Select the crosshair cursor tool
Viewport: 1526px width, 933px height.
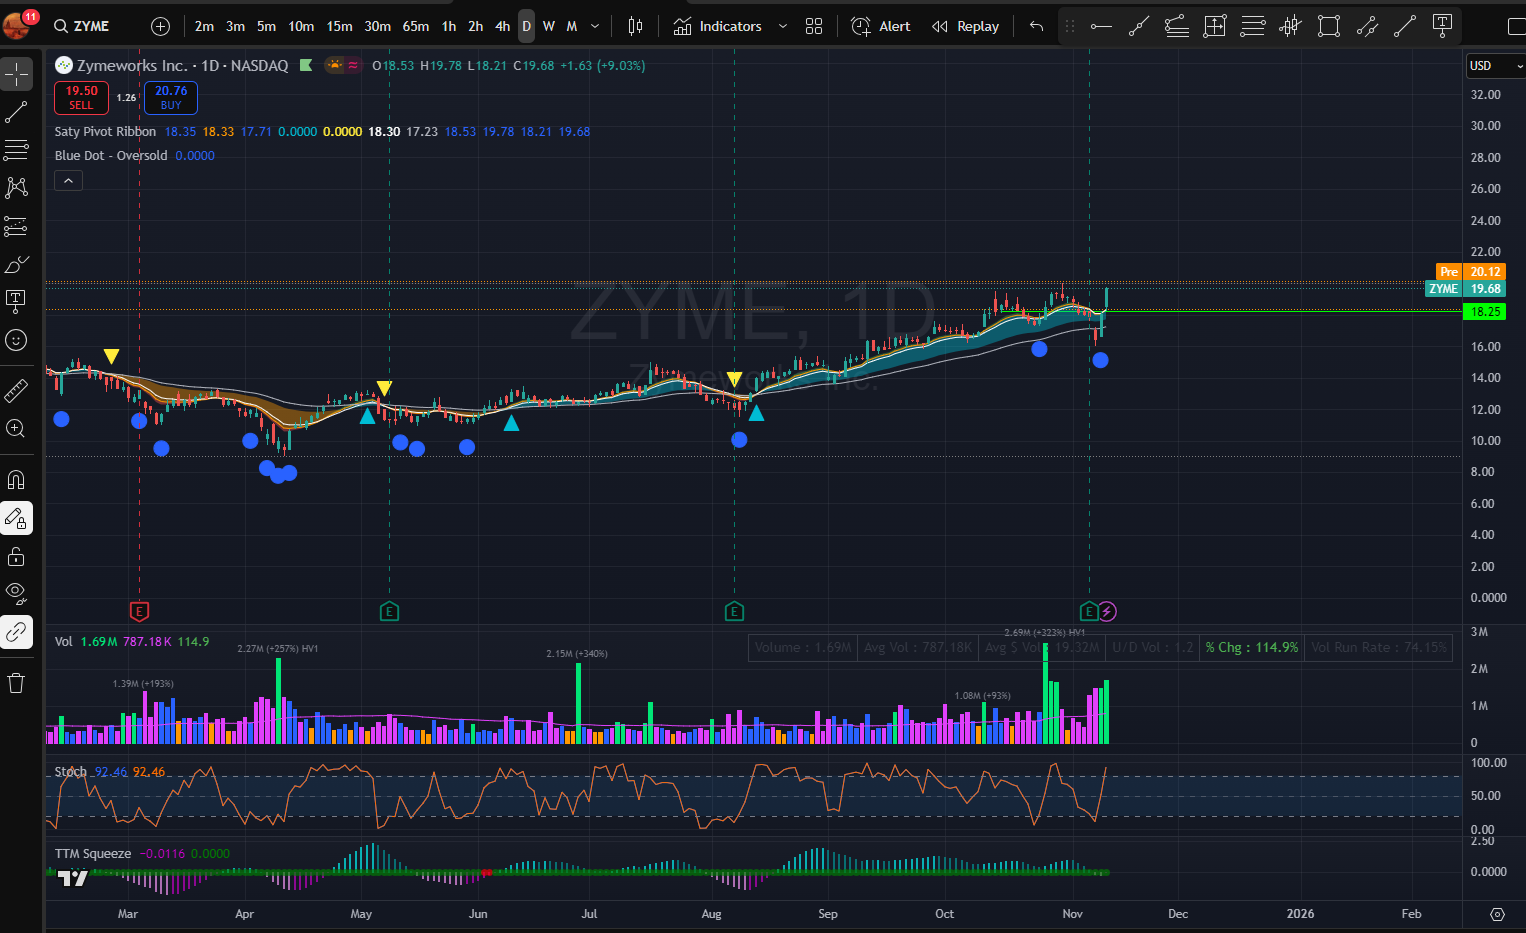coord(17,74)
